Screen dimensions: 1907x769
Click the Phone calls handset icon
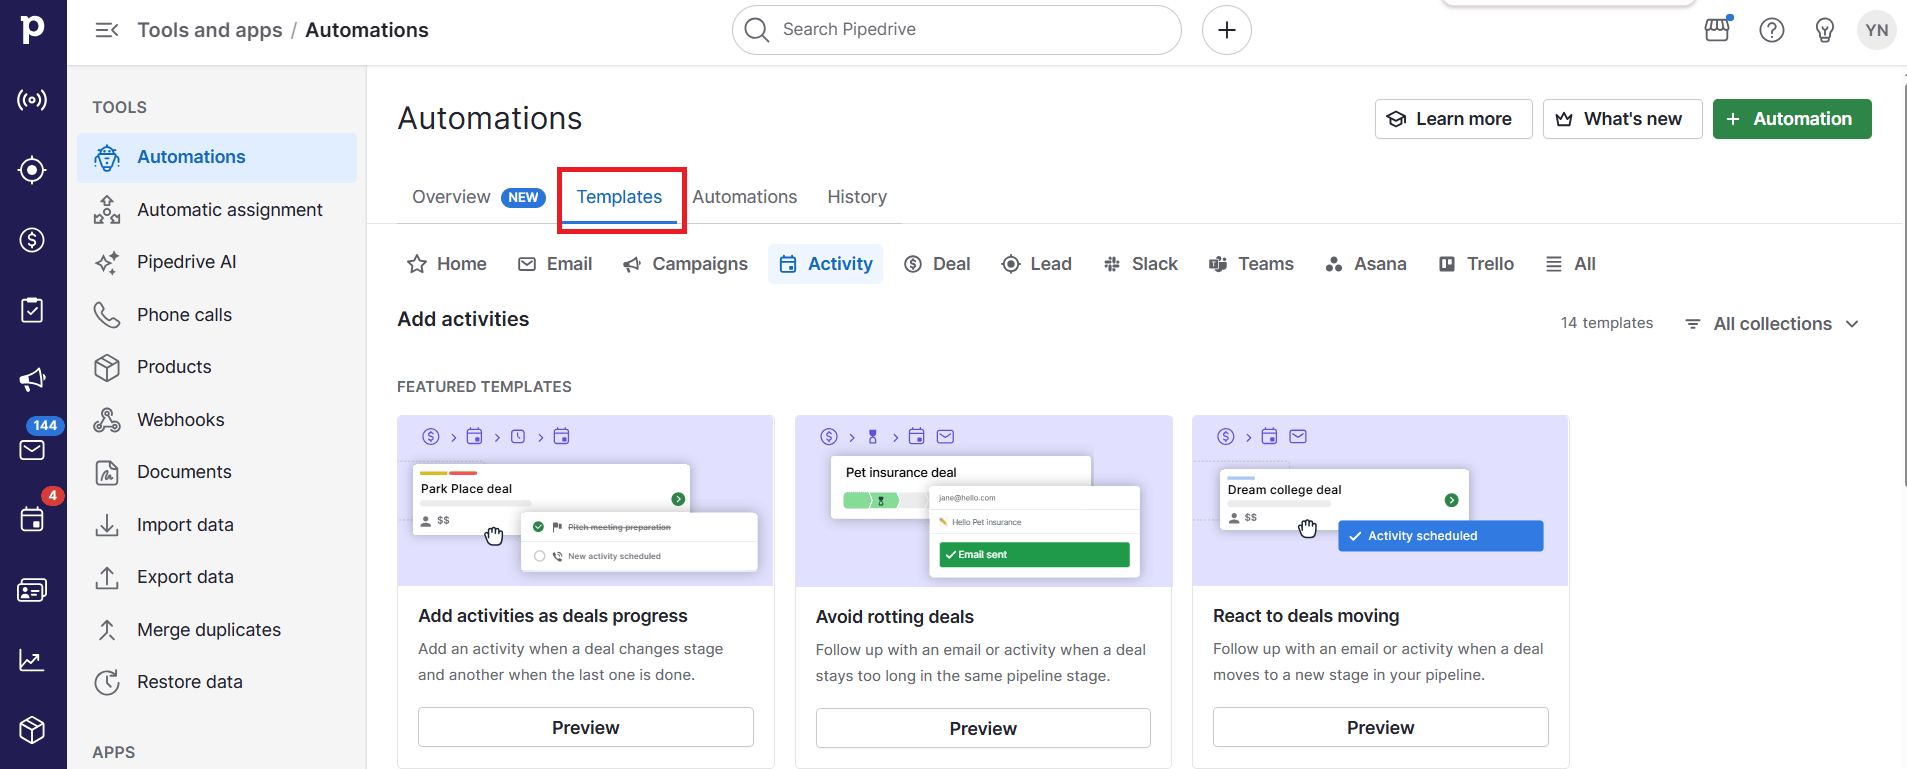(x=107, y=315)
